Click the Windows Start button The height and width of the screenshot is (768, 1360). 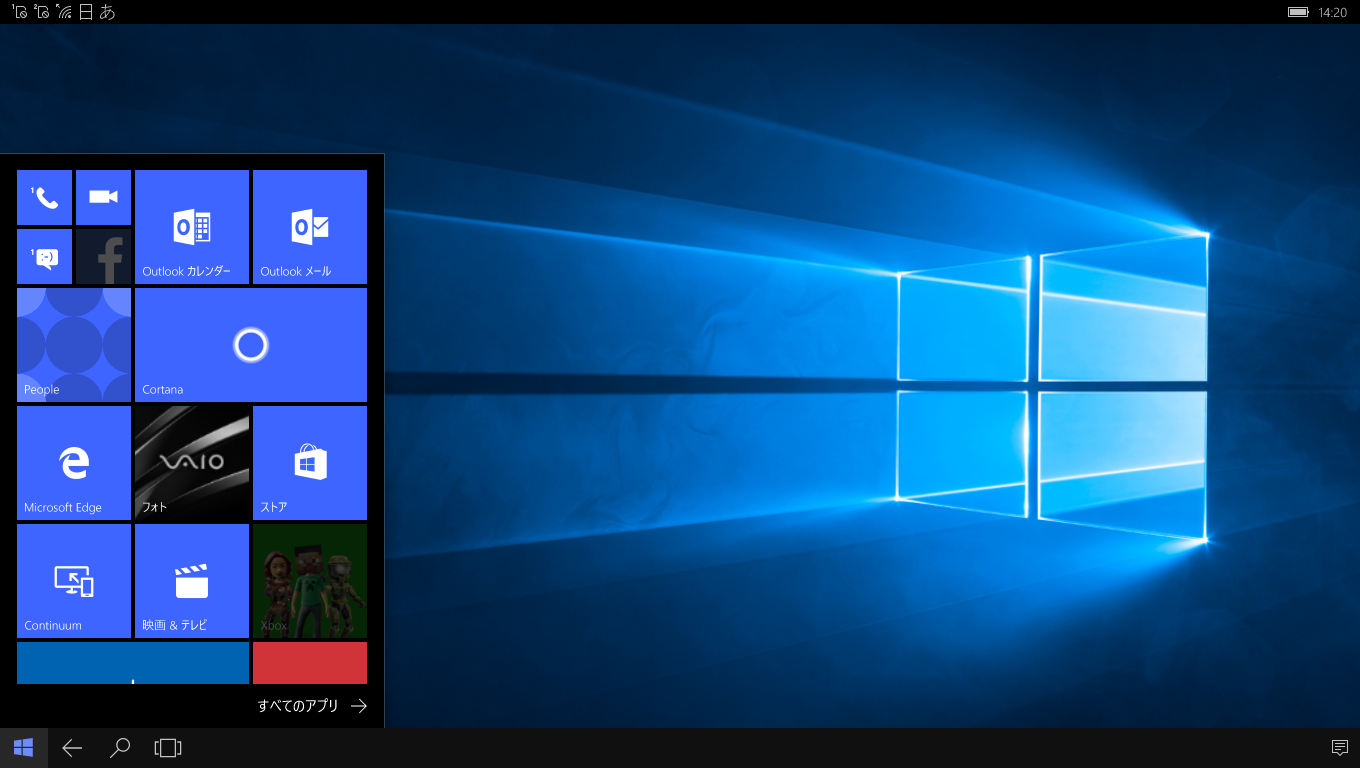[24, 748]
